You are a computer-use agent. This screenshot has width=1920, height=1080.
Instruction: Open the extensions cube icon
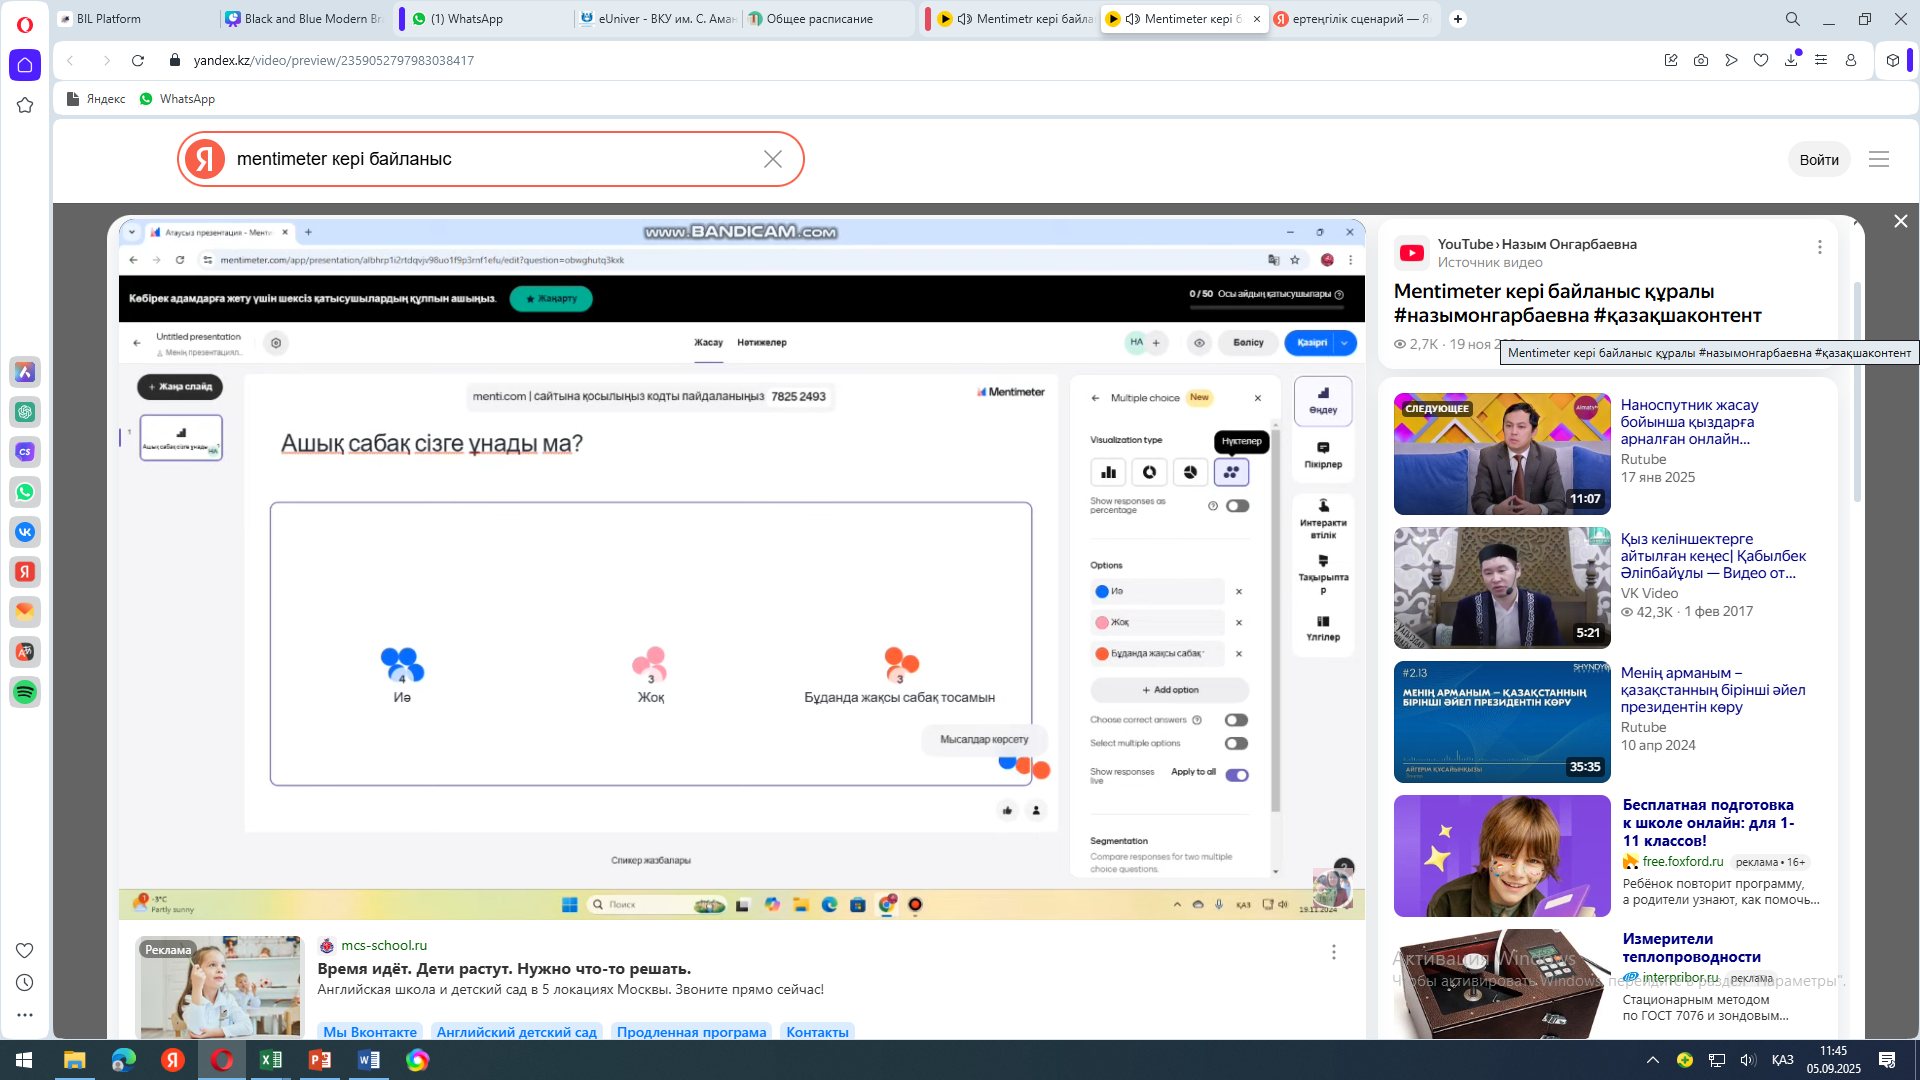tap(1893, 60)
